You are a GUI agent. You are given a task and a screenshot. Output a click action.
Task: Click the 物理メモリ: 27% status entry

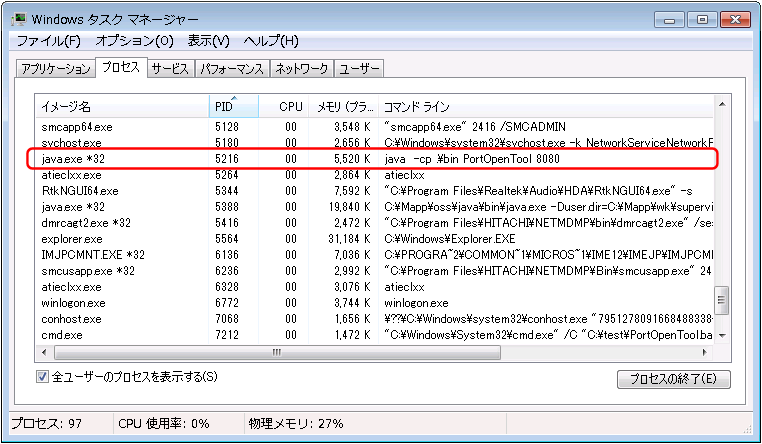(x=296, y=424)
